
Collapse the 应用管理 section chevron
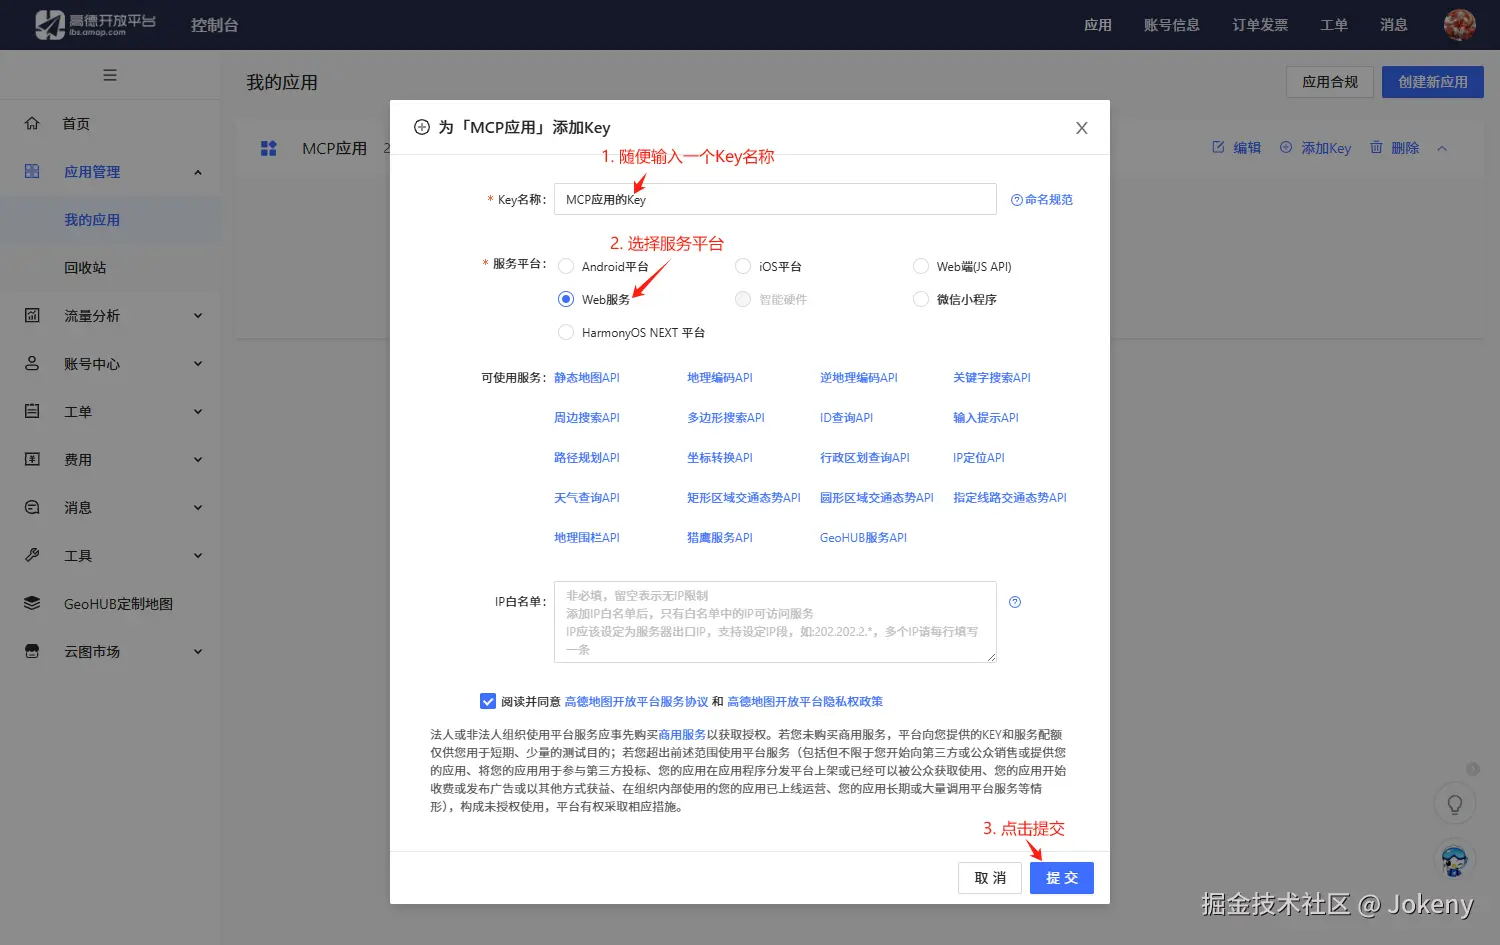198,172
